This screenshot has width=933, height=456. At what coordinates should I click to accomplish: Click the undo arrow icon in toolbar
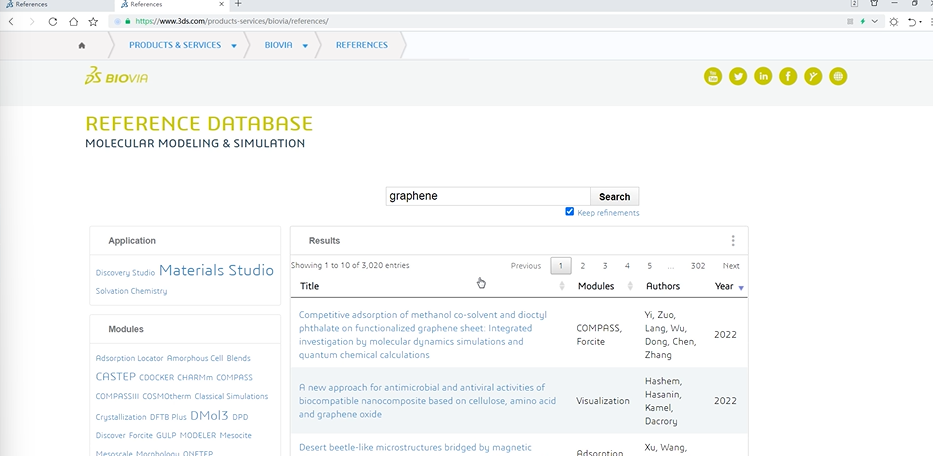coord(912,21)
